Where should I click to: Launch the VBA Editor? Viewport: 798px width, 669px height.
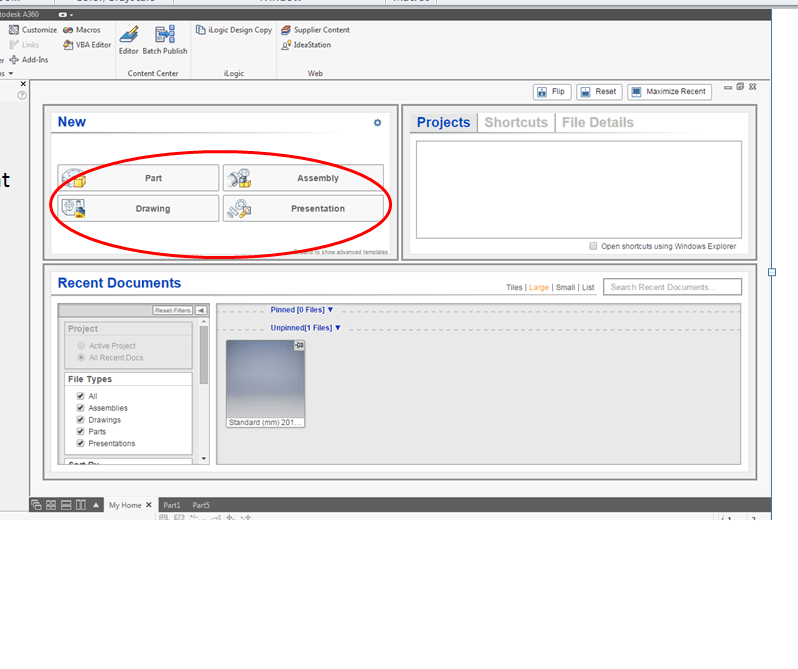[x=87, y=45]
